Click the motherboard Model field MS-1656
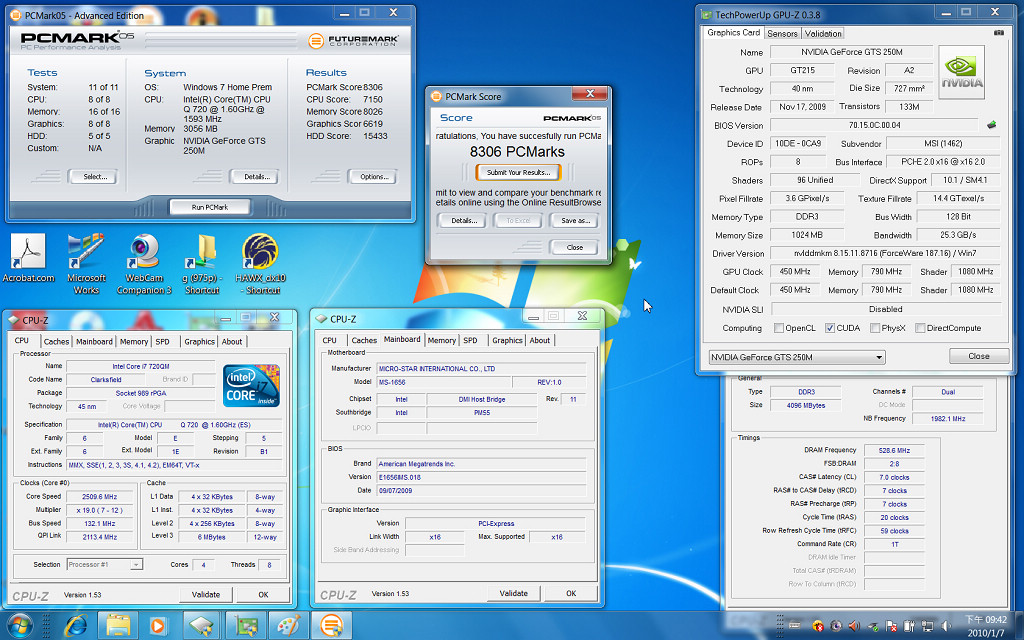This screenshot has width=1024, height=640. pos(443,382)
